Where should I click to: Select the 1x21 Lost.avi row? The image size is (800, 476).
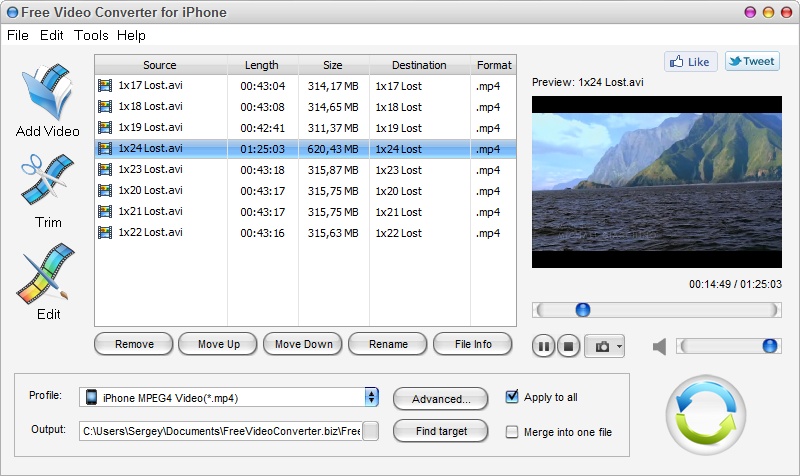tap(305, 211)
